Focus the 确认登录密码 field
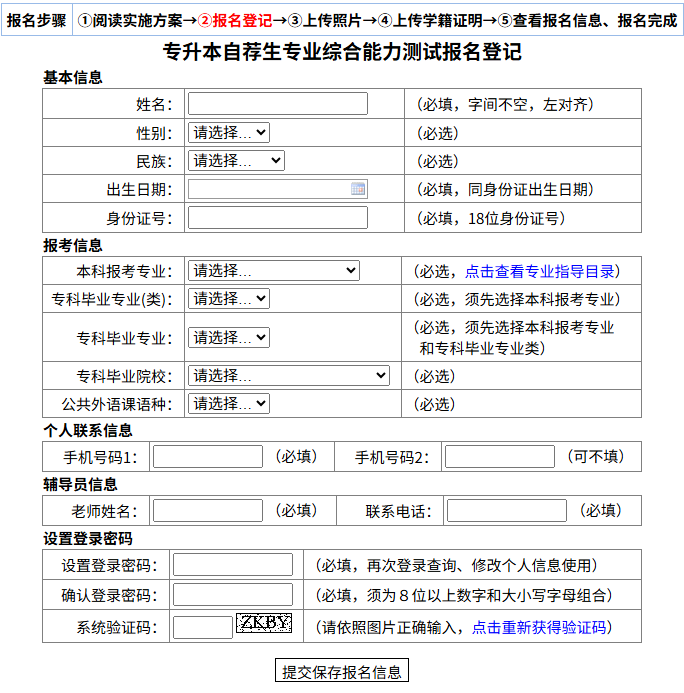 pyautogui.click(x=233, y=596)
